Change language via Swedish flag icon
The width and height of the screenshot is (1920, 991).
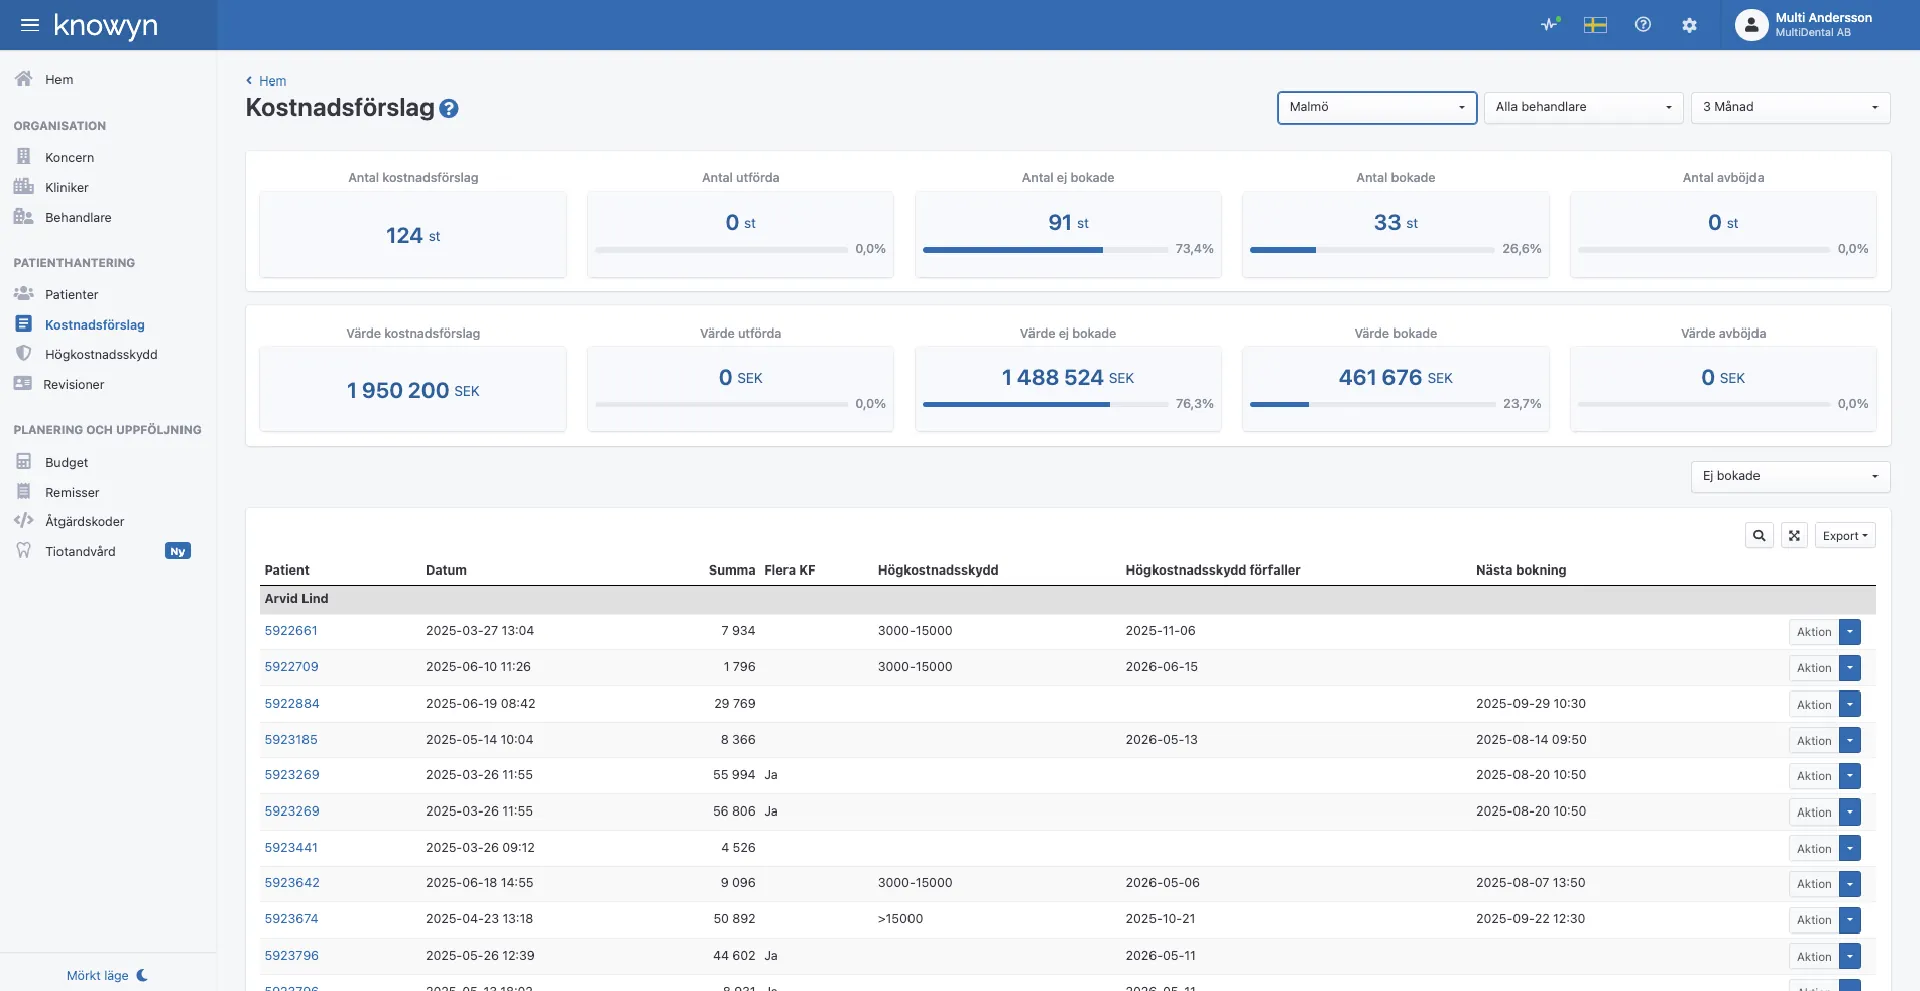[1595, 25]
